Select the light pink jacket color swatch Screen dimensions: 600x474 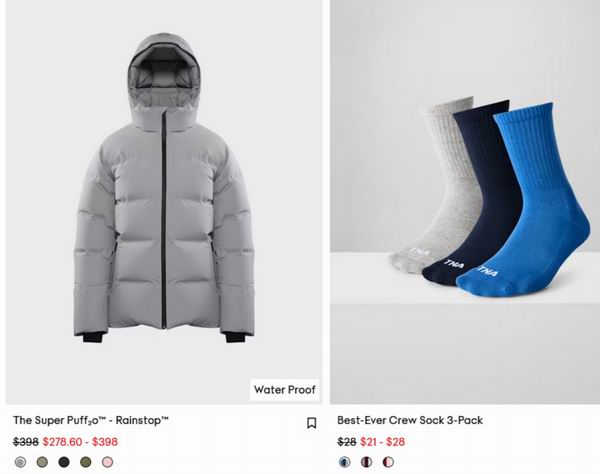(x=108, y=462)
